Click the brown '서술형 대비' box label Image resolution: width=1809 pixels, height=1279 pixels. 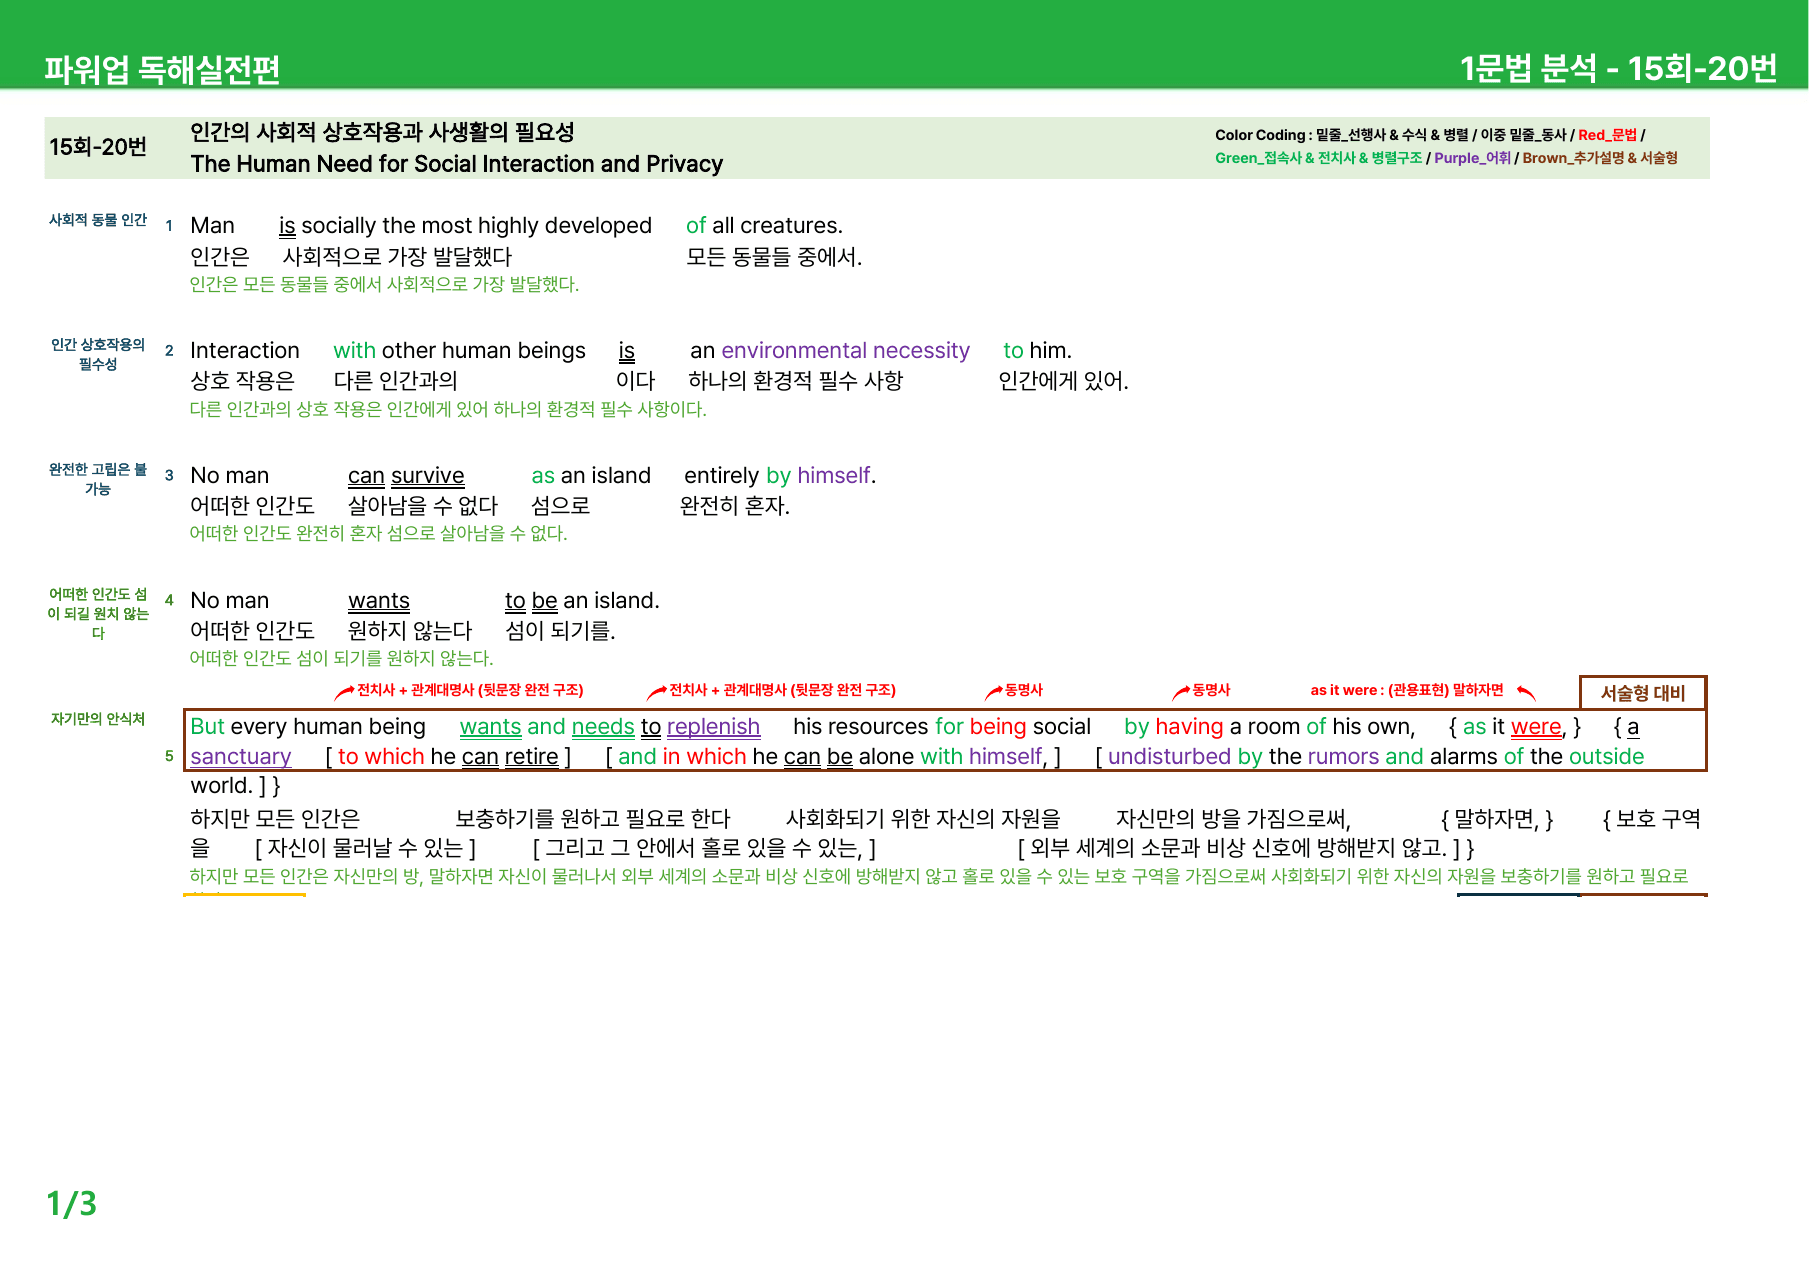tap(1643, 693)
